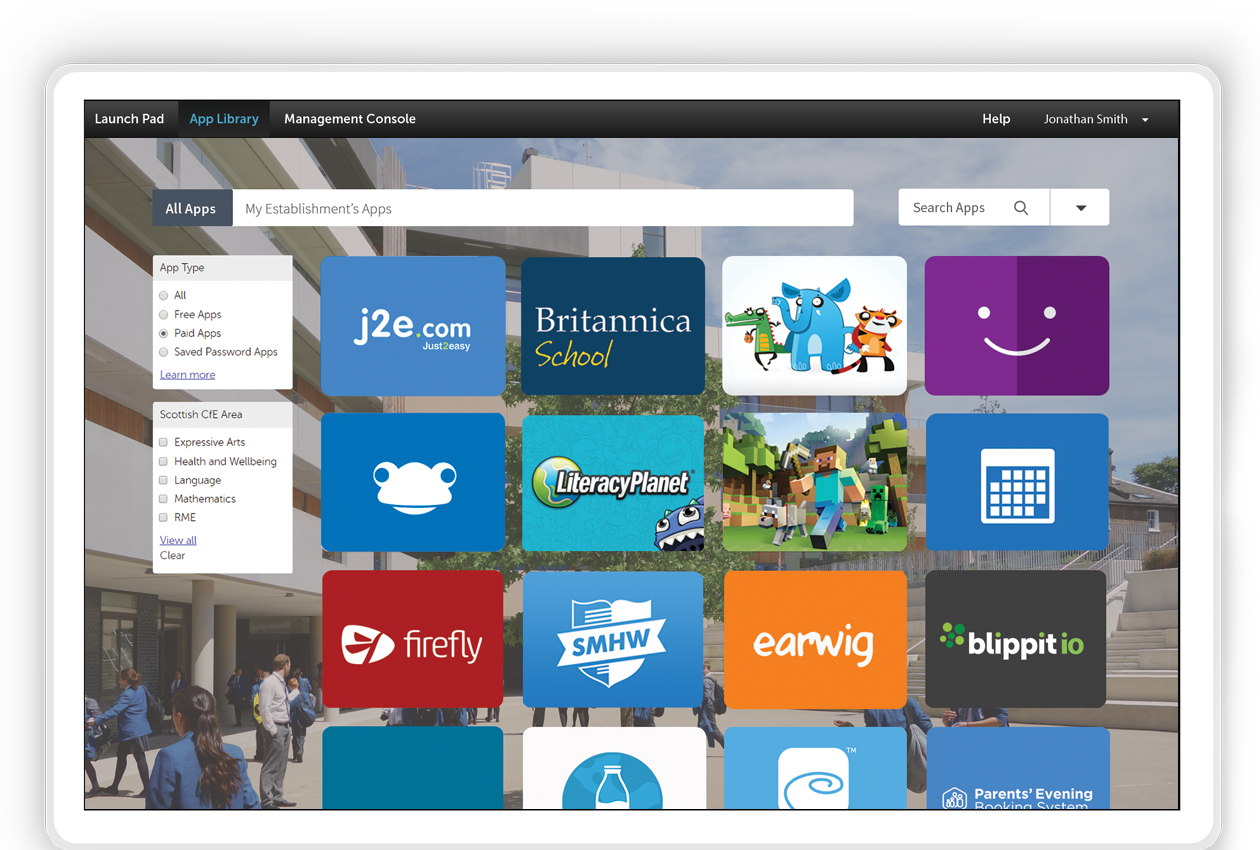Select the All app type radio button
Viewport: 1260px width, 850px height.
click(x=164, y=296)
